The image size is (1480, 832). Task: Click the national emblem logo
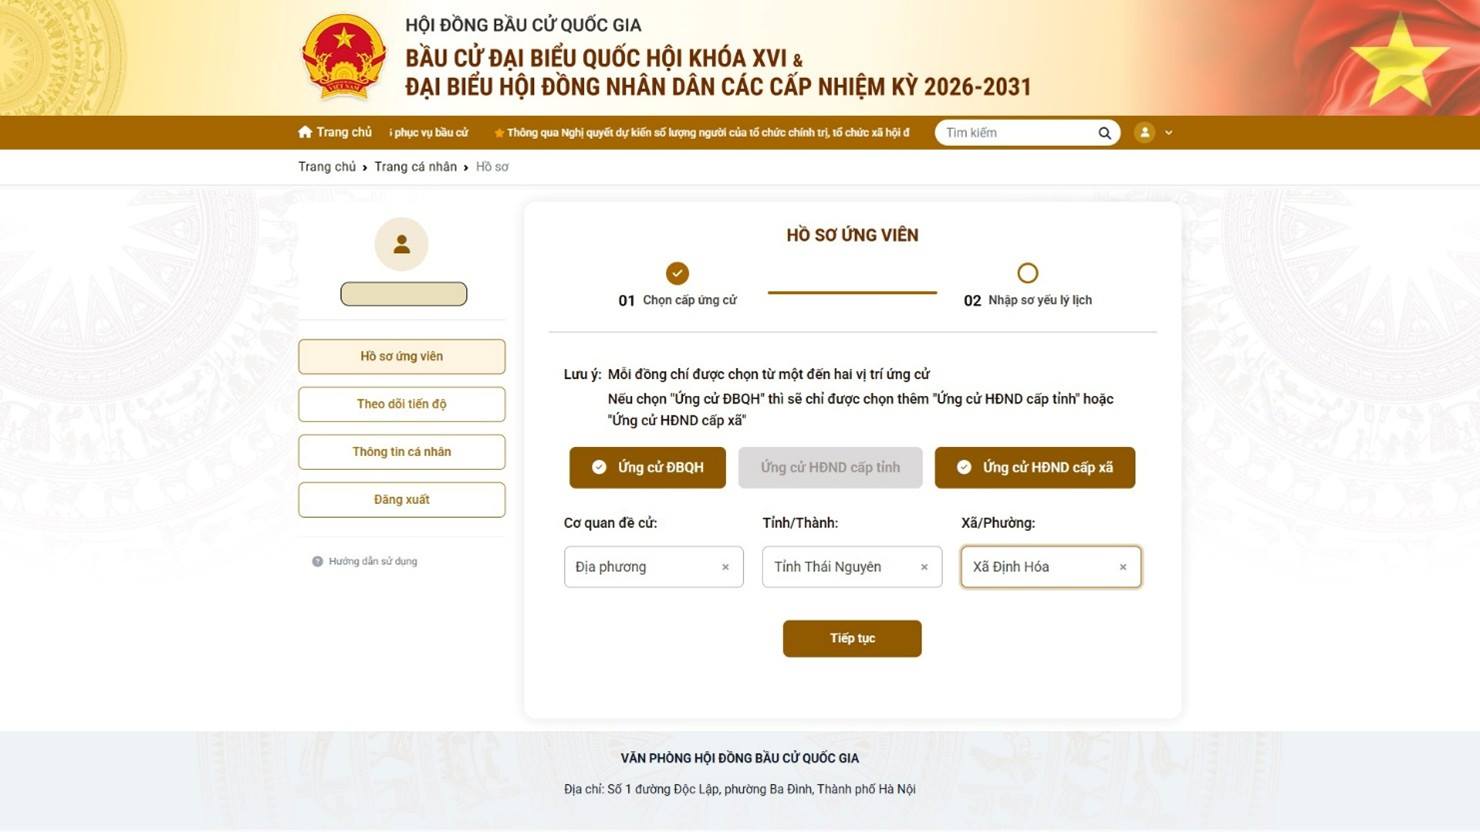coord(343,57)
